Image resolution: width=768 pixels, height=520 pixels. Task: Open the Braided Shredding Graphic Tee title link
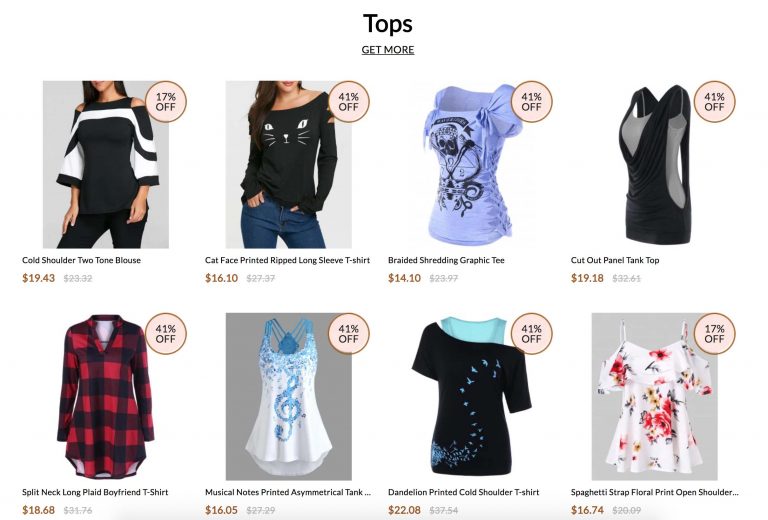pos(446,260)
